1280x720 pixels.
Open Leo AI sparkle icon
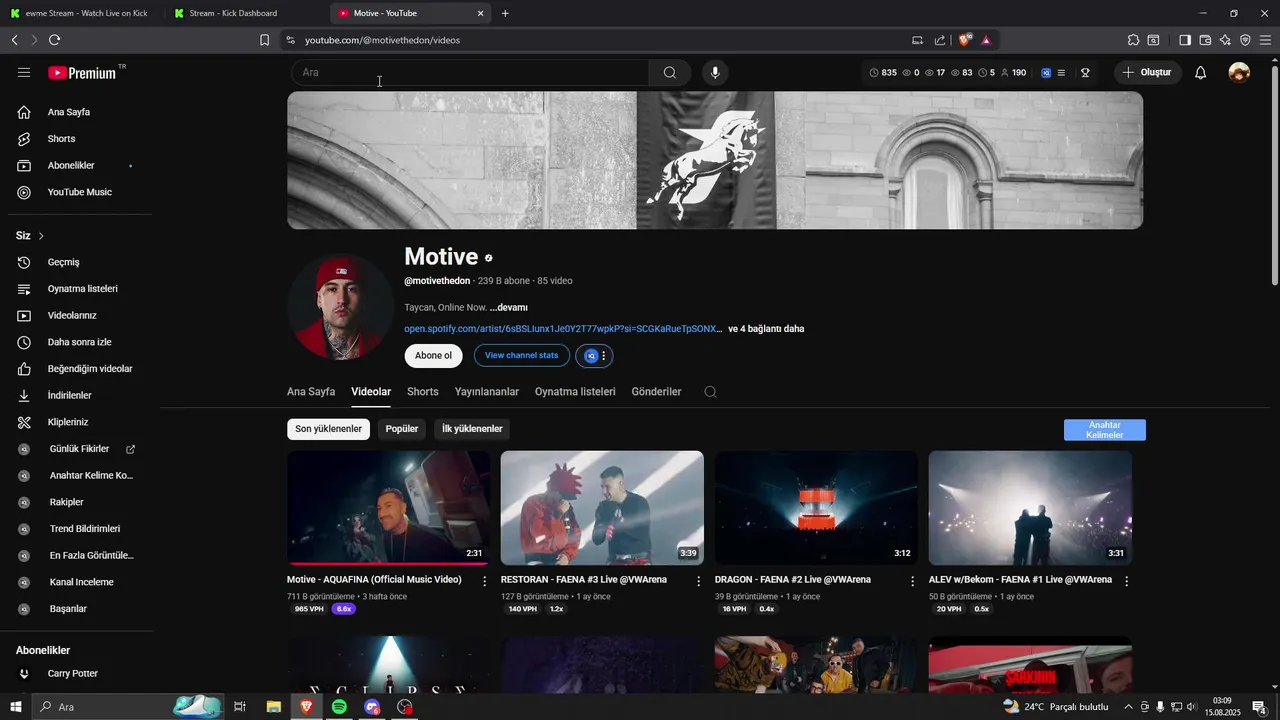pyautogui.click(x=1225, y=40)
